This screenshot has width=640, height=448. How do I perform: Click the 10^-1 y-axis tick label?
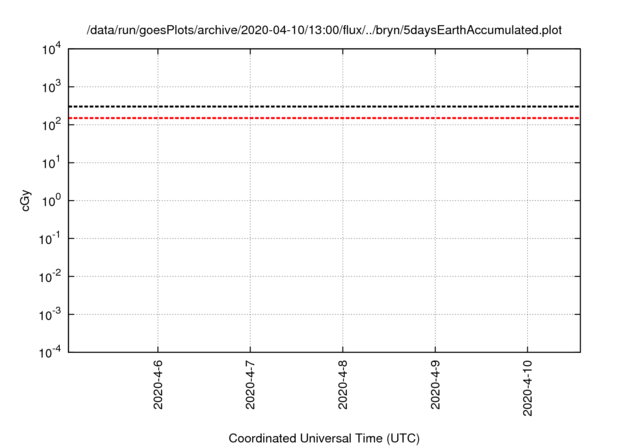point(50,239)
